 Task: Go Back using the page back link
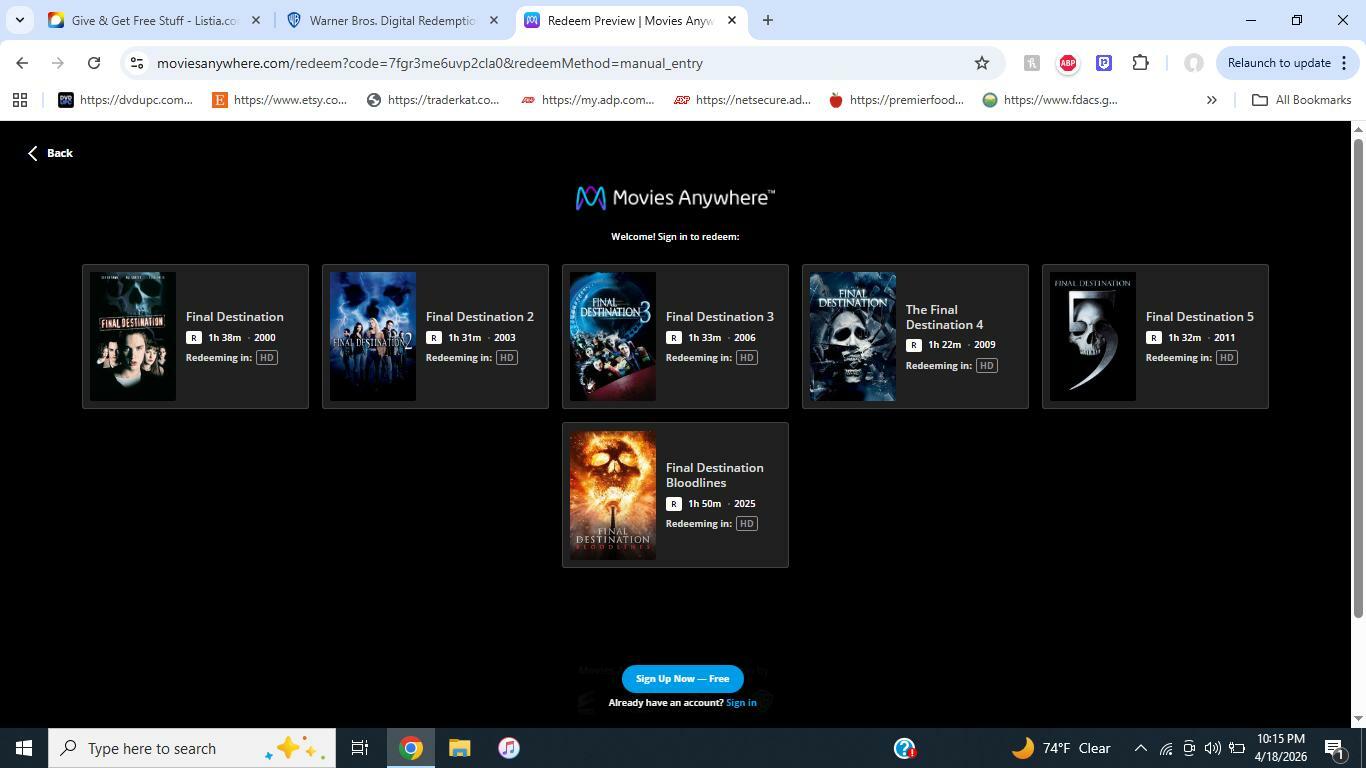[50, 153]
